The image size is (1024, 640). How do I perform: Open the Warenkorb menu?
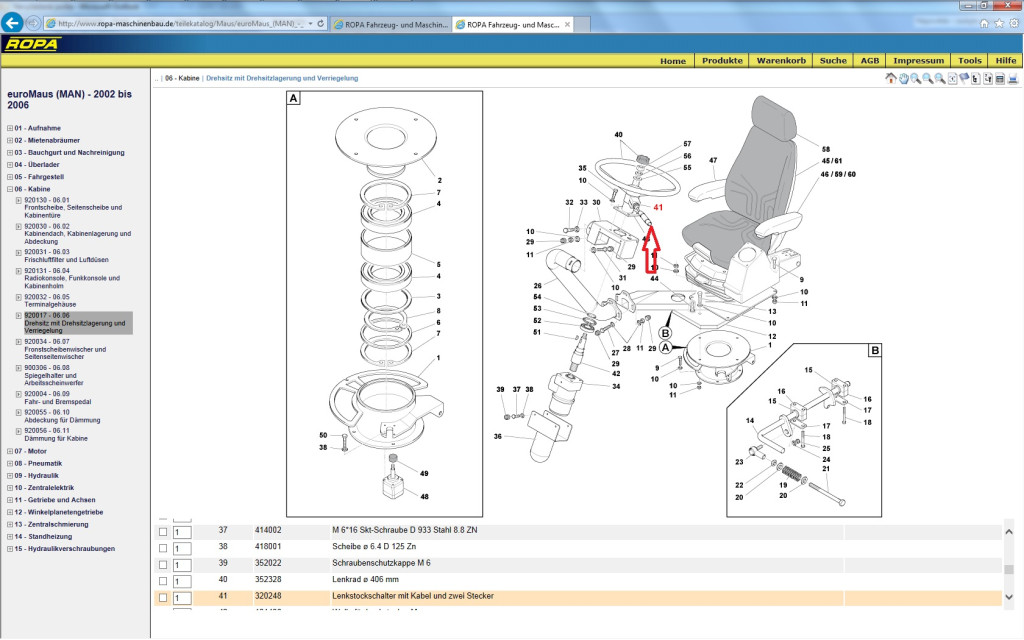[781, 61]
